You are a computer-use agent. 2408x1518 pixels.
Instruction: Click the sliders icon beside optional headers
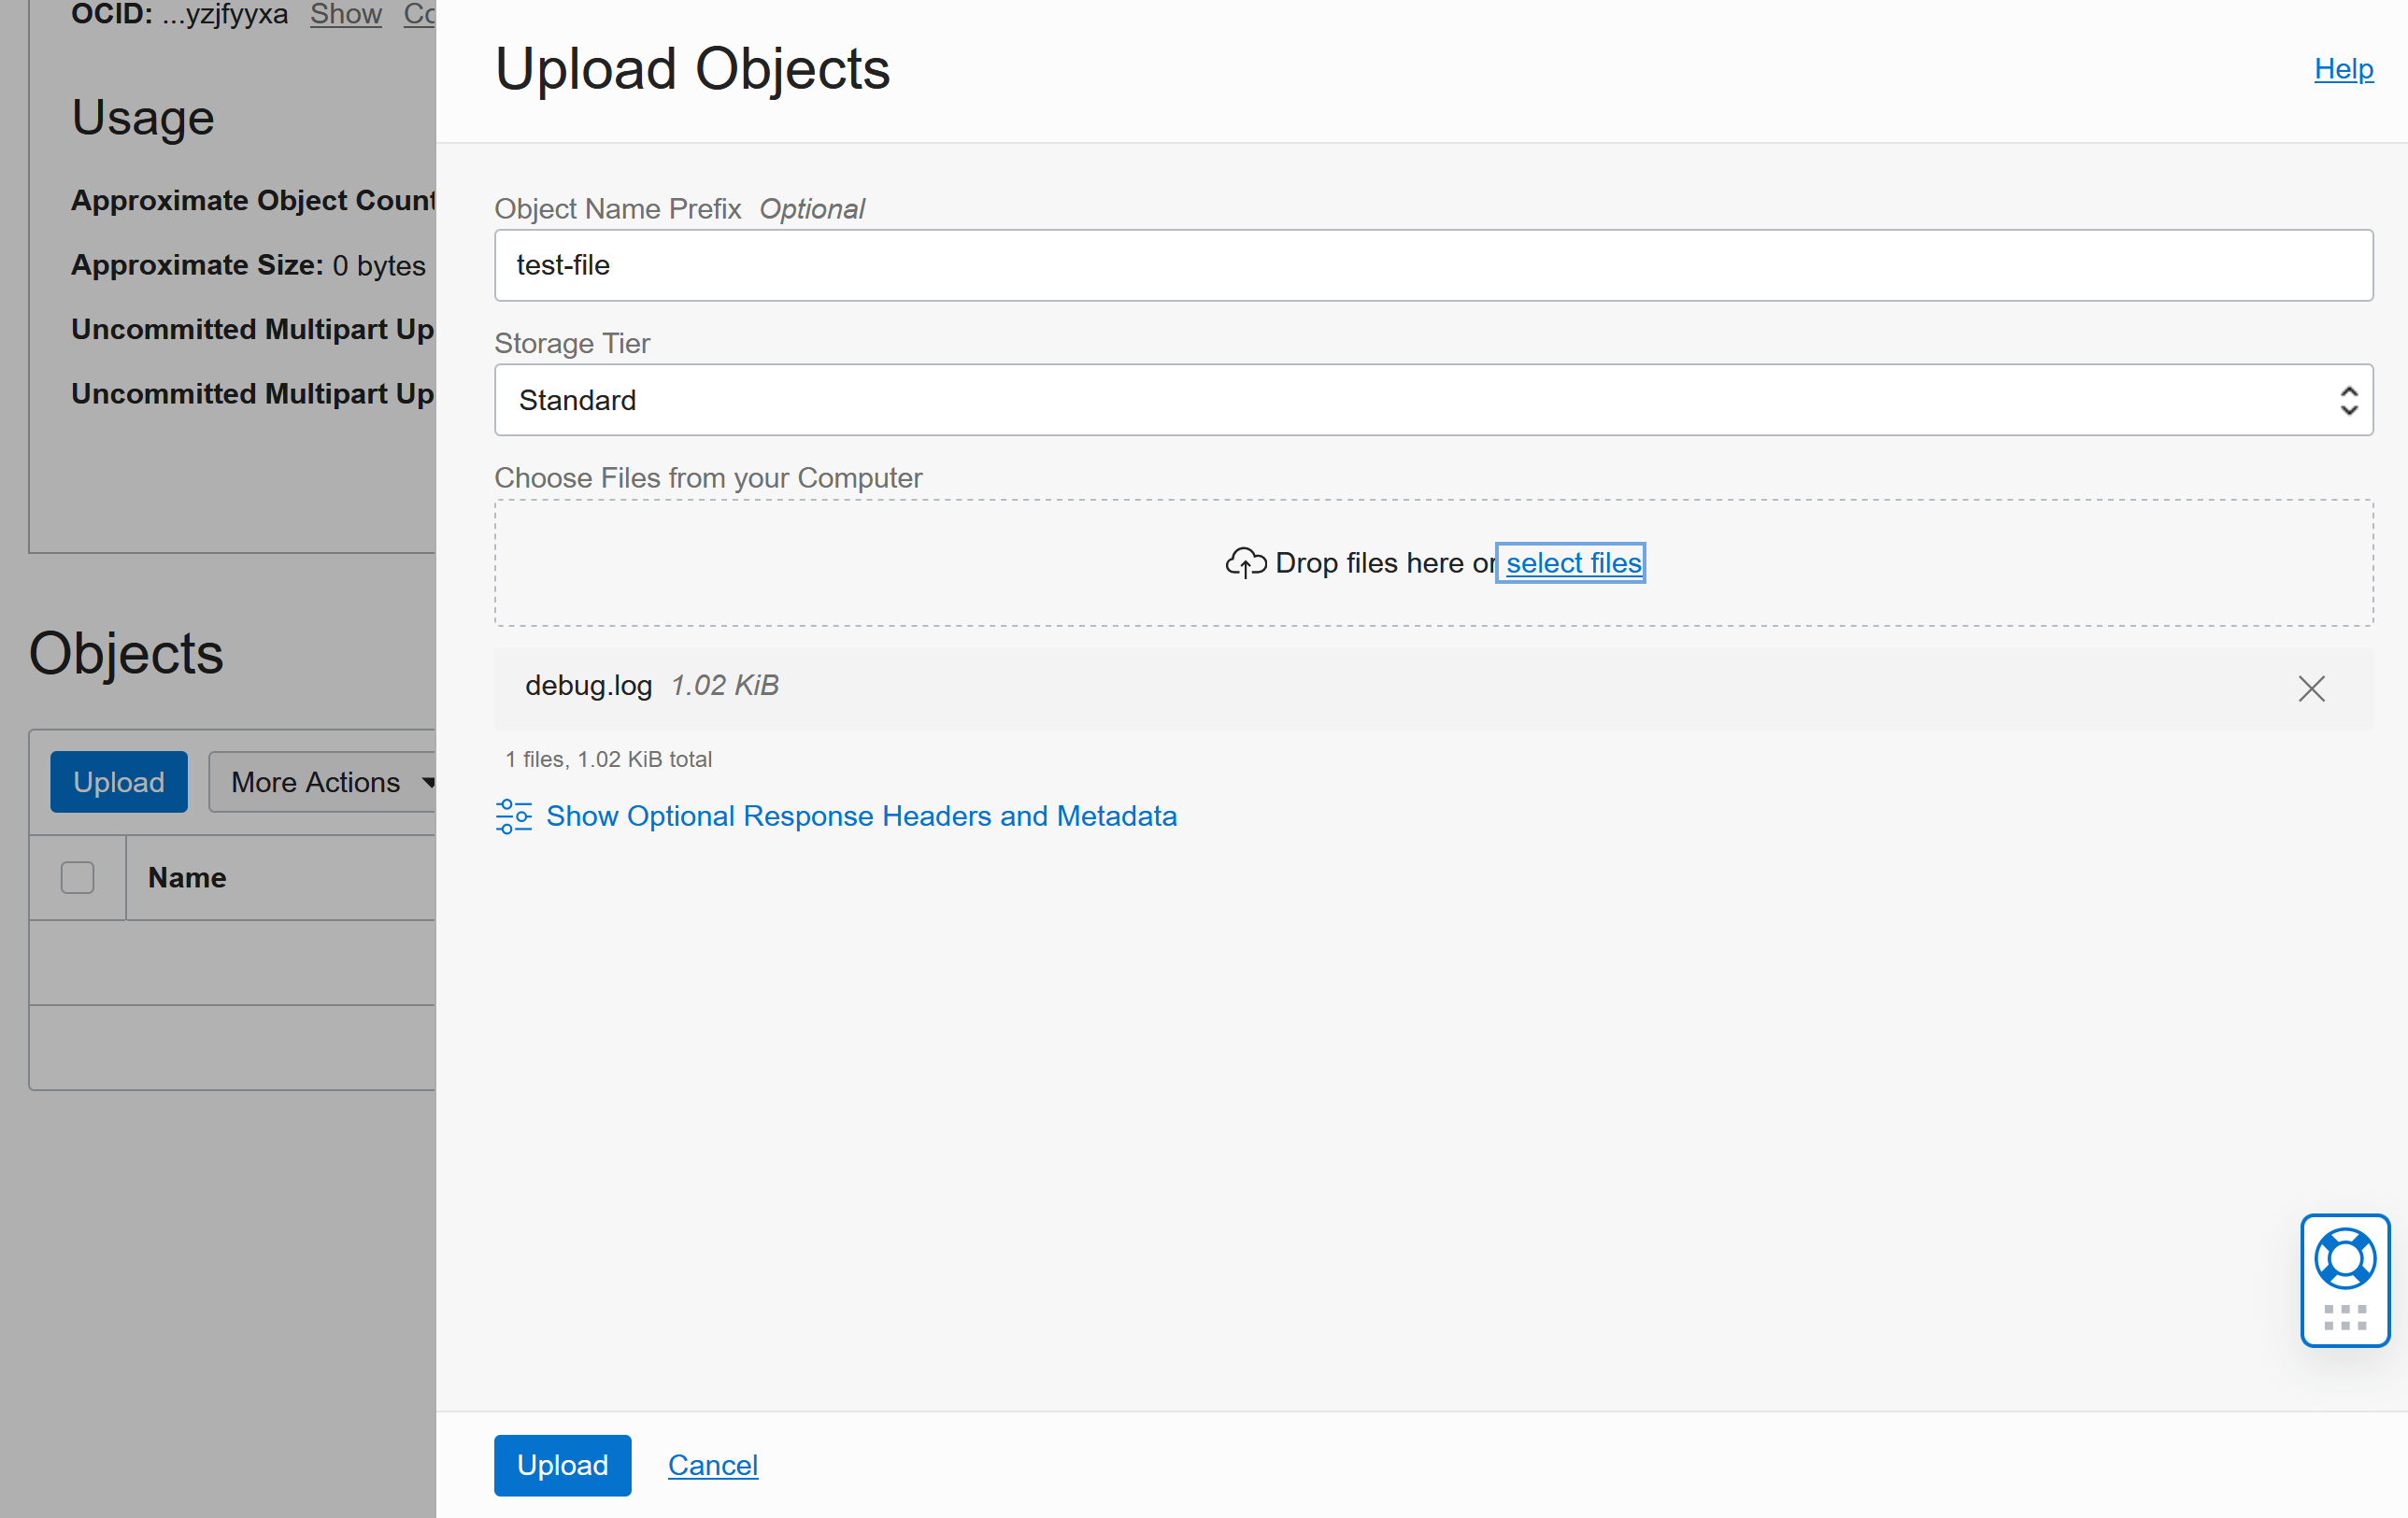click(514, 816)
